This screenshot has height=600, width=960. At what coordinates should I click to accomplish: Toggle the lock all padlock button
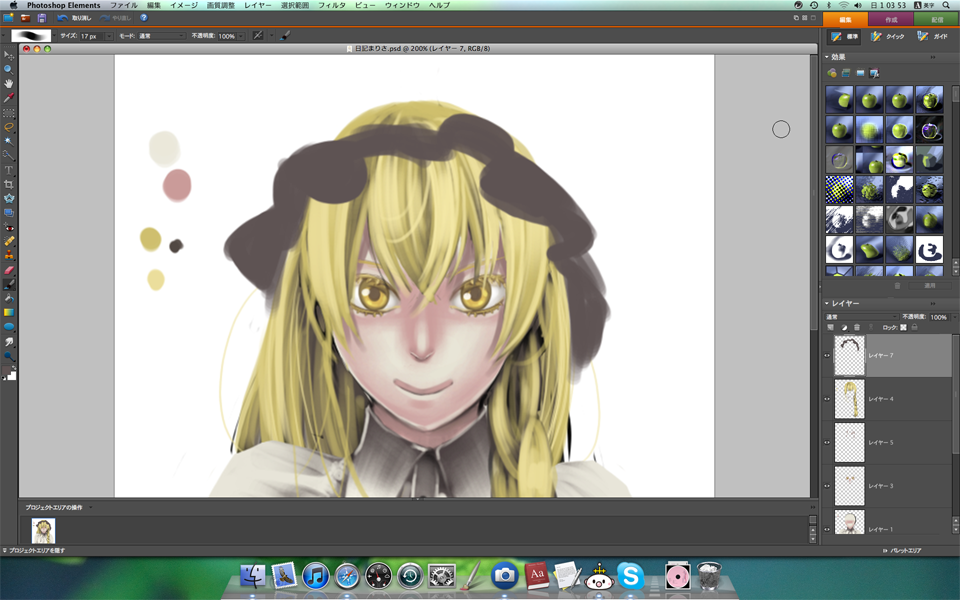(915, 328)
